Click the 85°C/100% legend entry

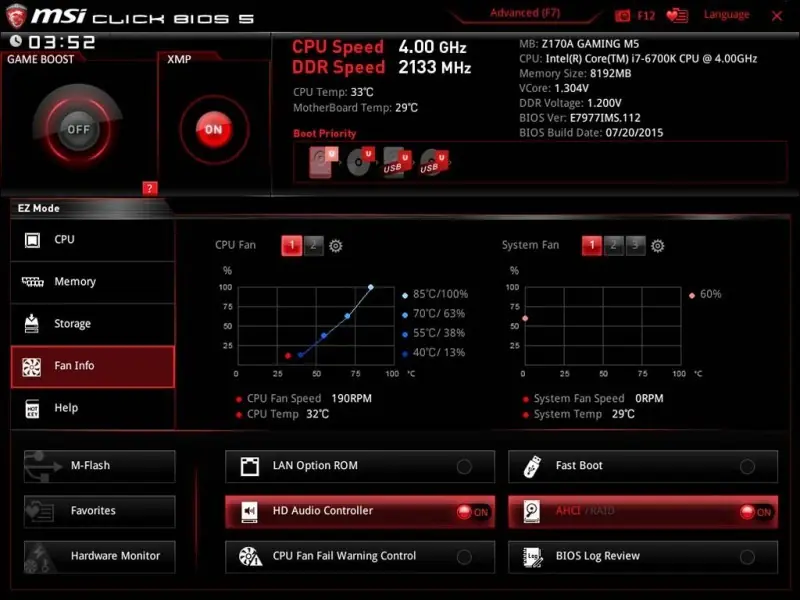[x=435, y=294]
